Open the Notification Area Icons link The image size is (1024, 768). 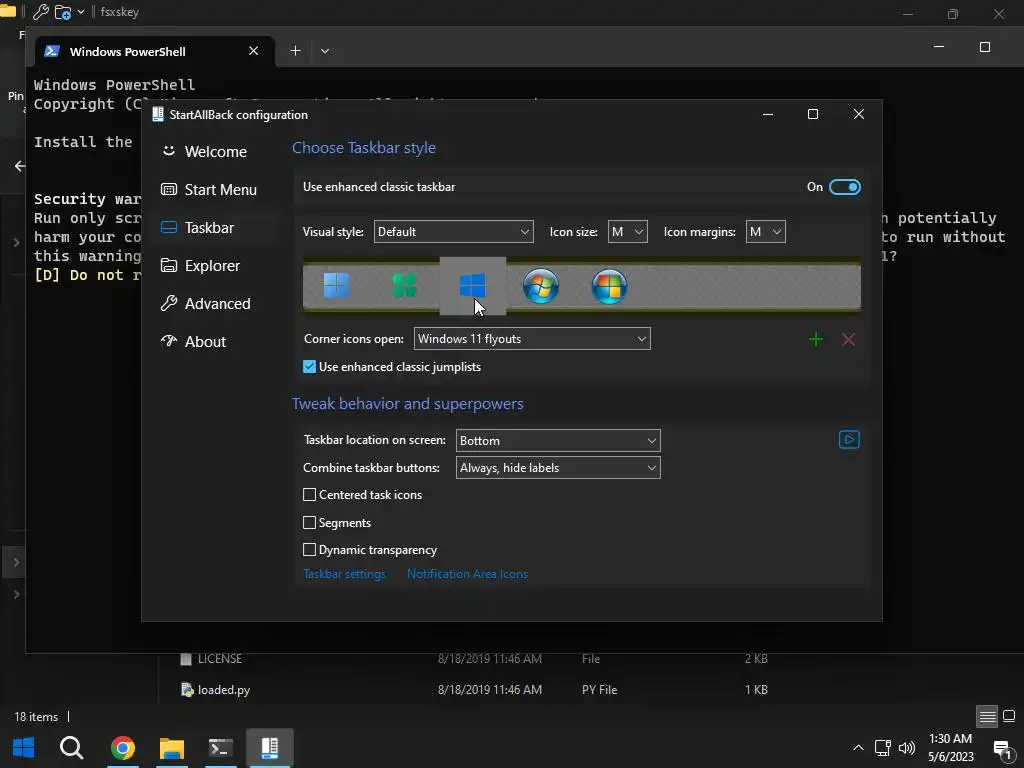coord(468,574)
